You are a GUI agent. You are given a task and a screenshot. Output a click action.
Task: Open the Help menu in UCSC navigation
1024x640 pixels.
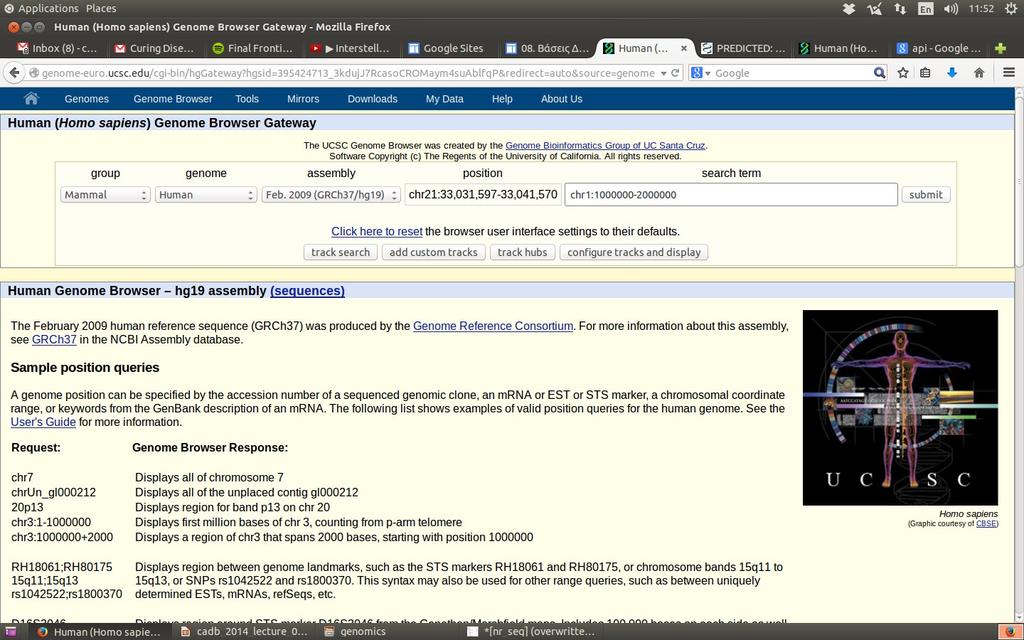coord(502,99)
